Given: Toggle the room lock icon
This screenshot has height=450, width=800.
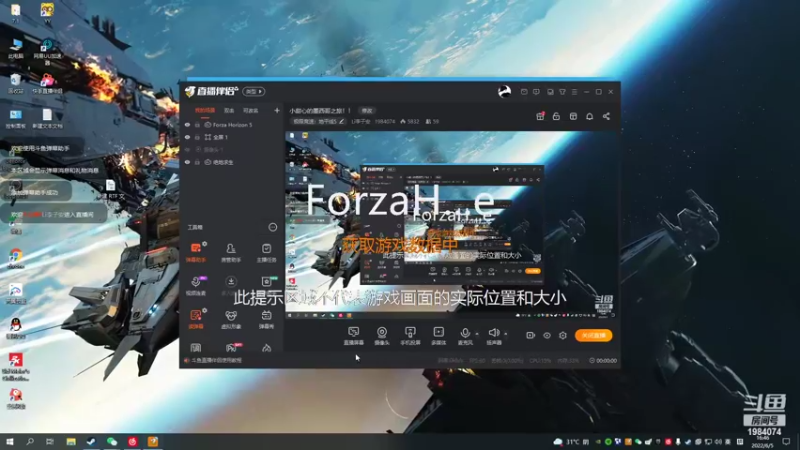Looking at the screenshot, I should tap(556, 116).
